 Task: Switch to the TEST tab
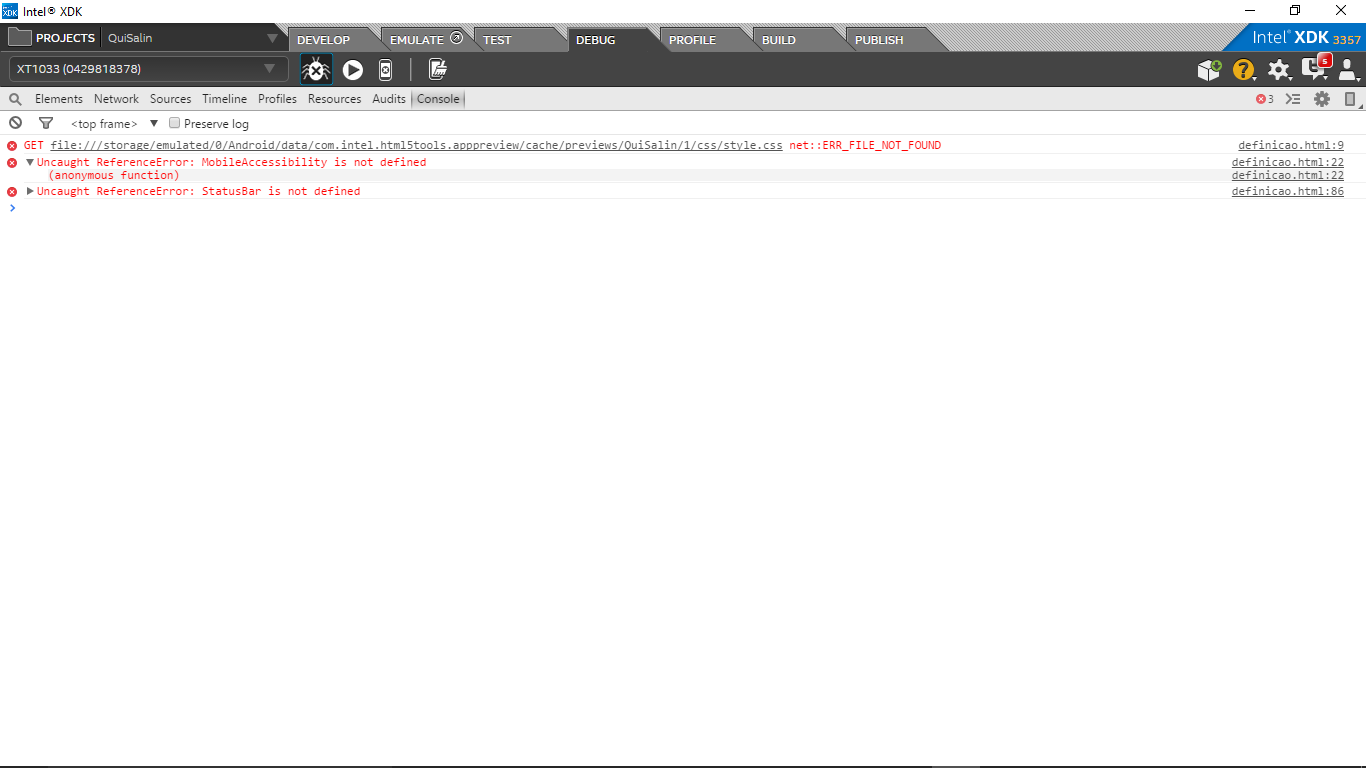(x=497, y=40)
